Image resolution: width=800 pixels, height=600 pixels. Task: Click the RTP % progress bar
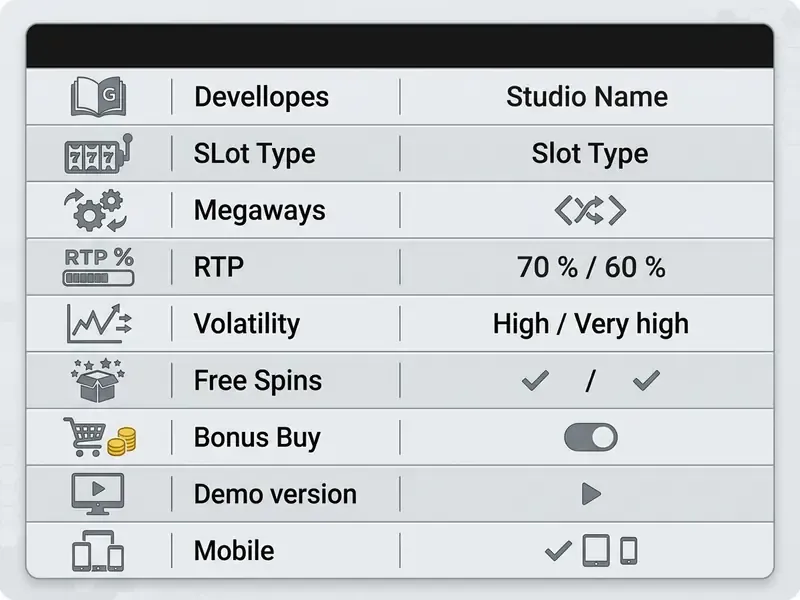[x=98, y=278]
